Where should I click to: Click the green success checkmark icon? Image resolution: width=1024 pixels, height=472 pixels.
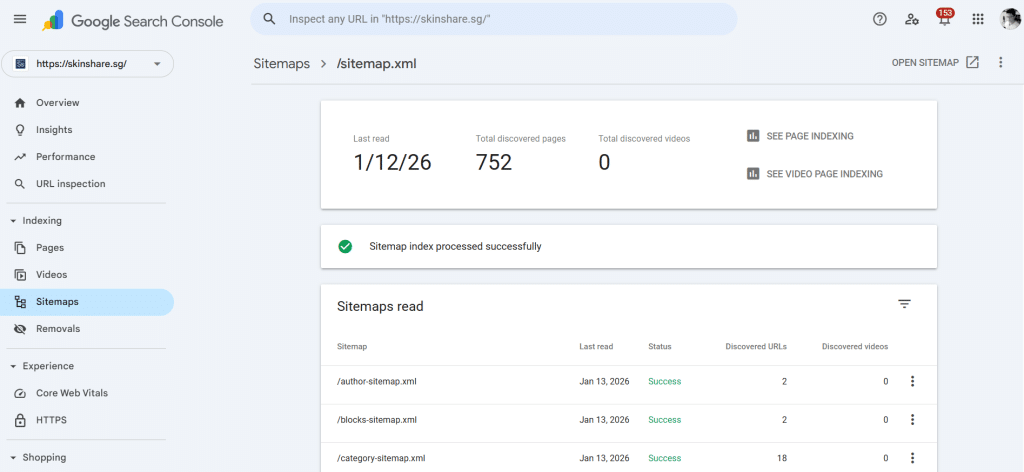(x=345, y=247)
